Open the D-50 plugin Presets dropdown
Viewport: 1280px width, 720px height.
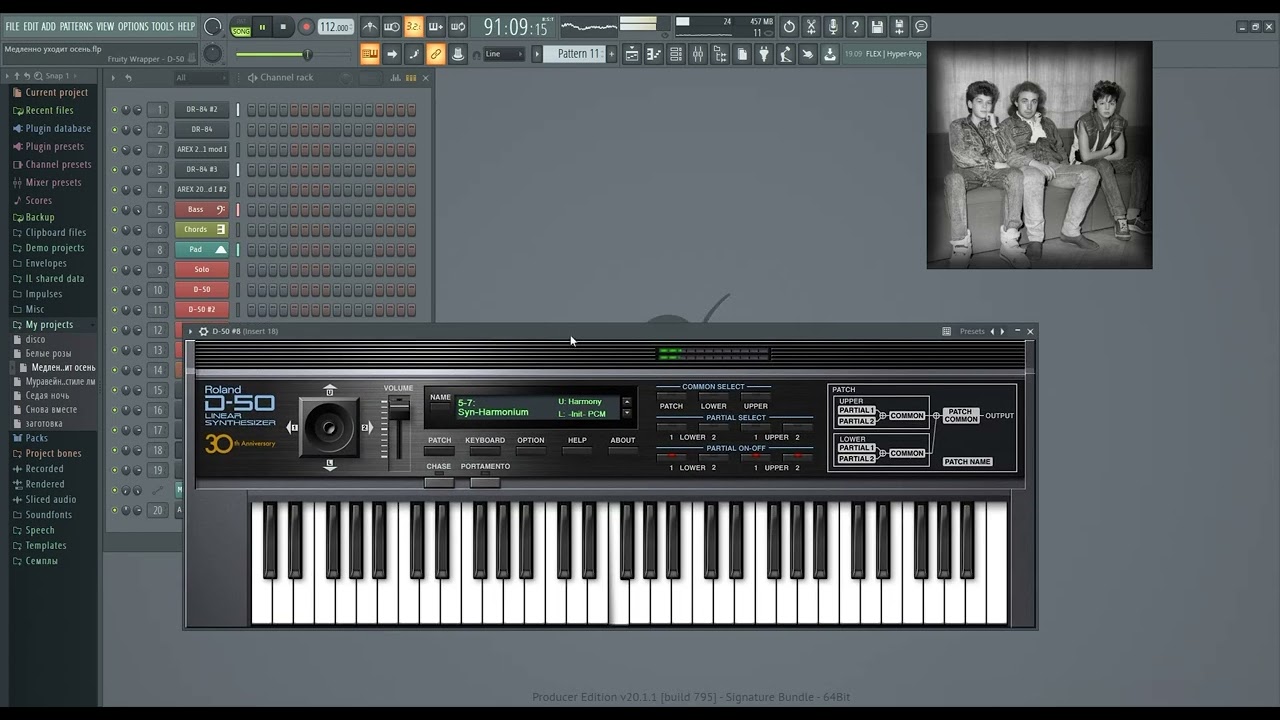[972, 331]
